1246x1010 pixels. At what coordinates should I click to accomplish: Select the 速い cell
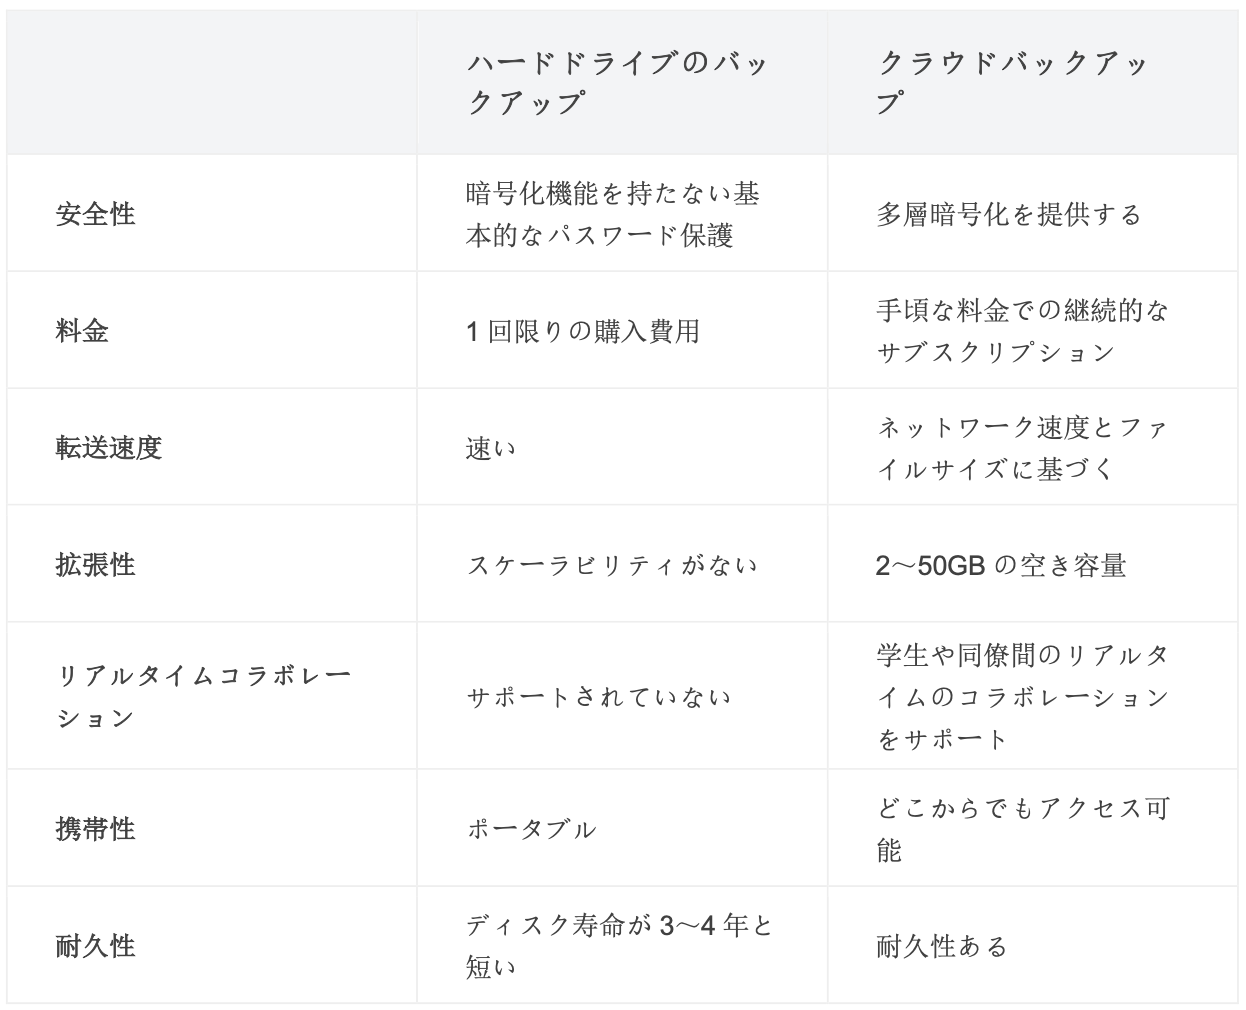[491, 449]
